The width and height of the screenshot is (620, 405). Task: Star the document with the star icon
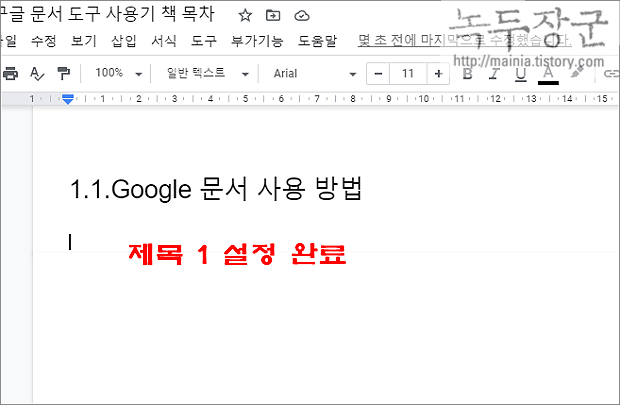[x=245, y=16]
